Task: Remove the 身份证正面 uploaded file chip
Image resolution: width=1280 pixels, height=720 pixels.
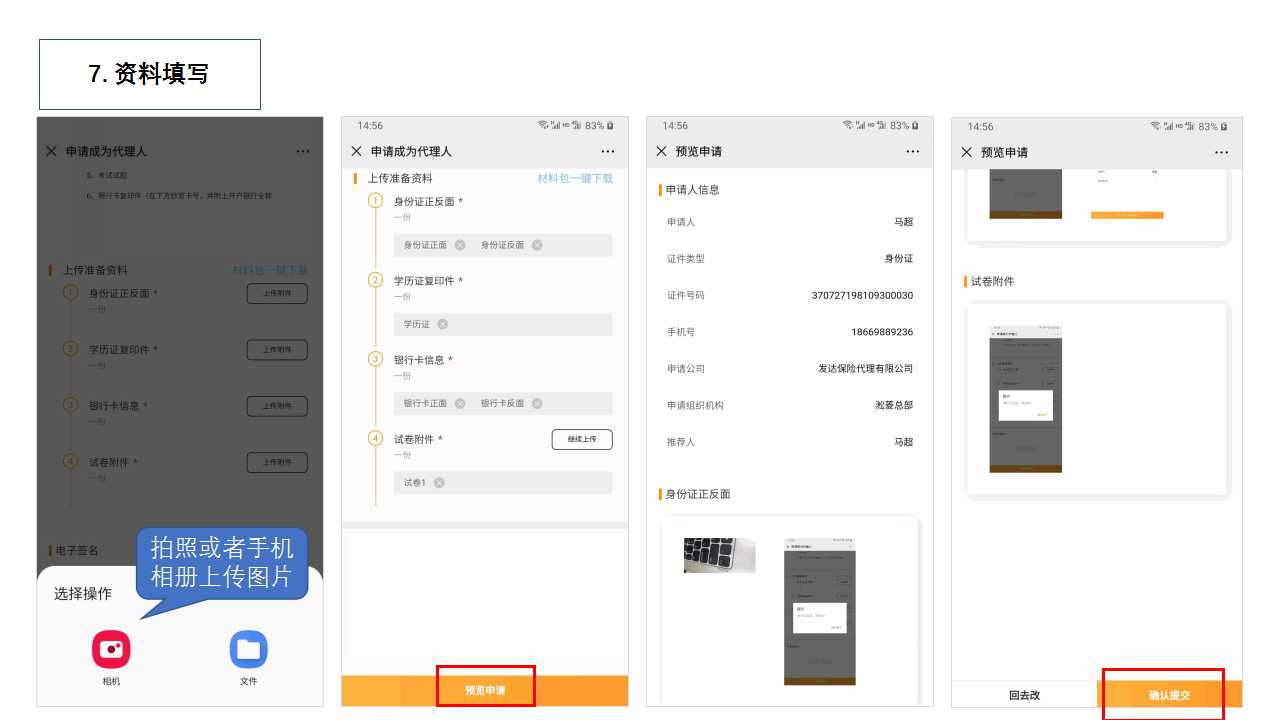Action: [460, 245]
